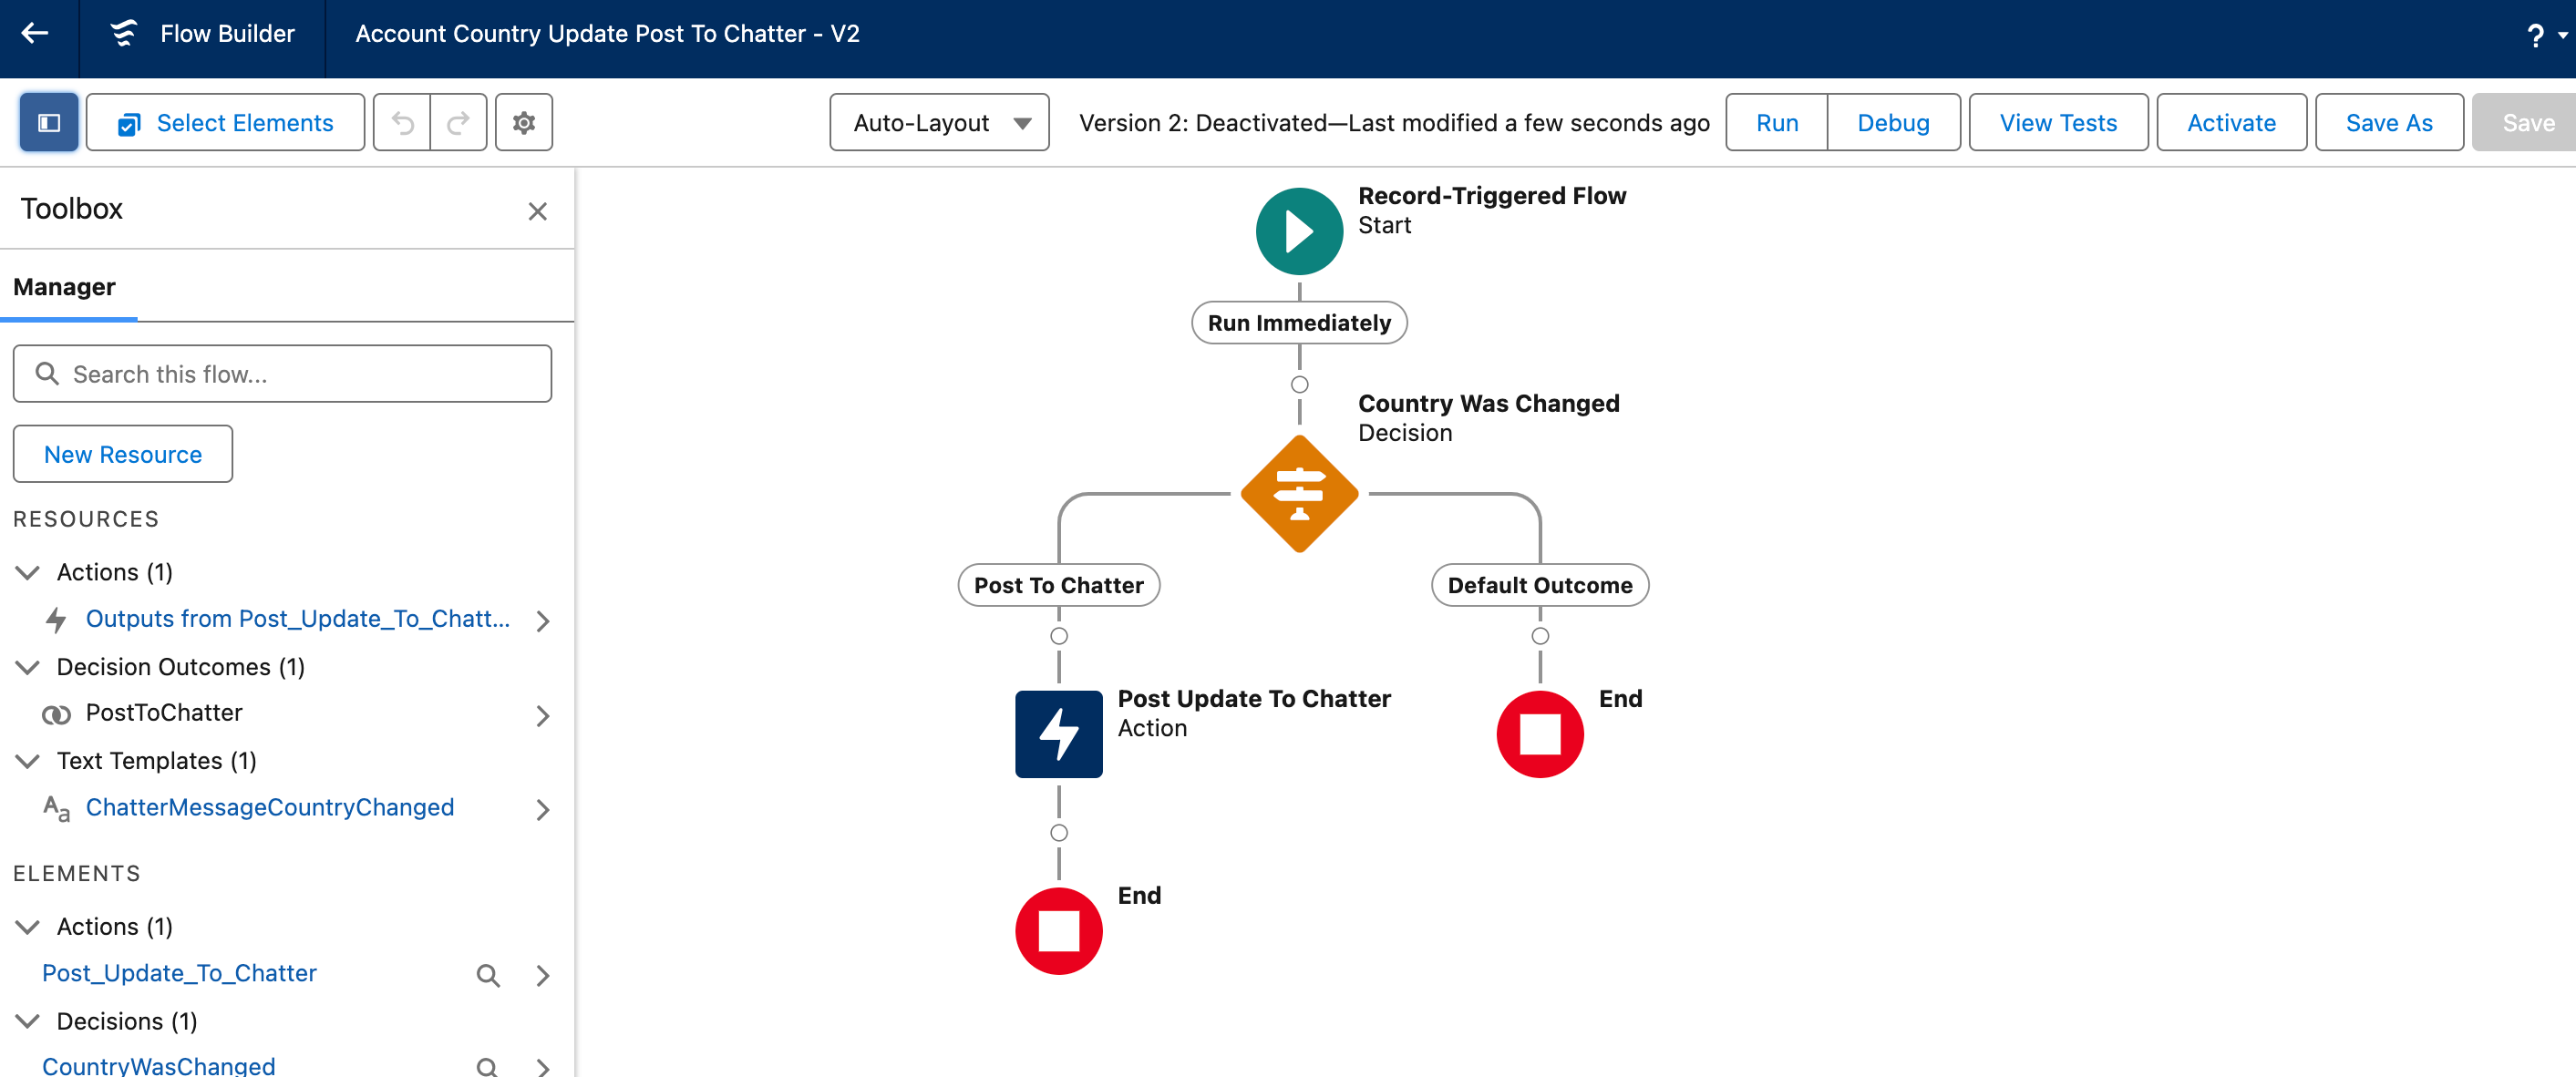Open flow settings via the gear icon
Screen dimensions: 2576x1077
point(522,122)
